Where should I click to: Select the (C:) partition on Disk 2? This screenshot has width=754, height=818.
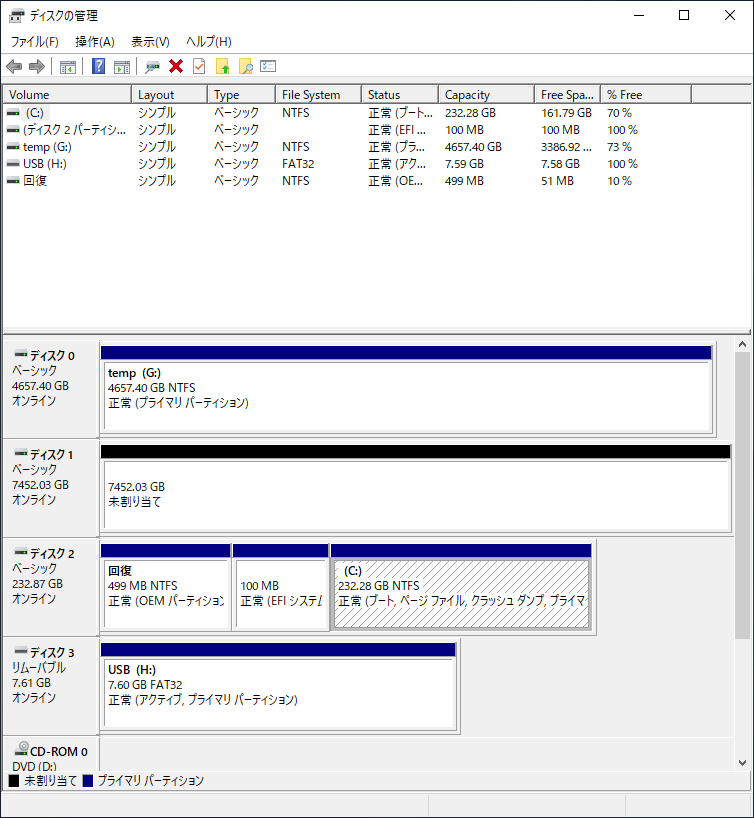461,593
